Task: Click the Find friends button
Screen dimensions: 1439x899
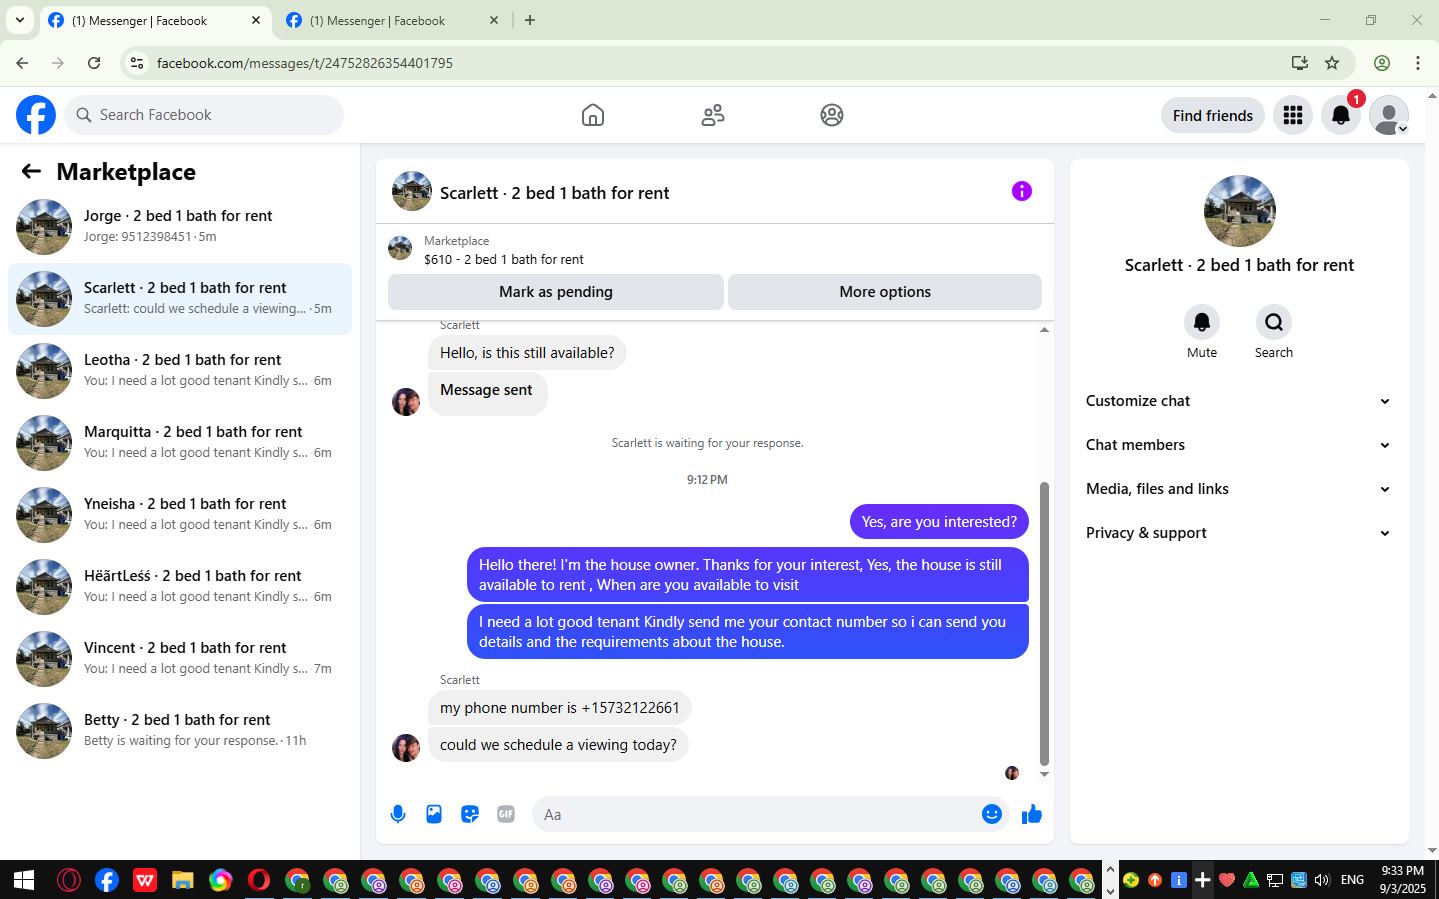Action: click(1213, 115)
